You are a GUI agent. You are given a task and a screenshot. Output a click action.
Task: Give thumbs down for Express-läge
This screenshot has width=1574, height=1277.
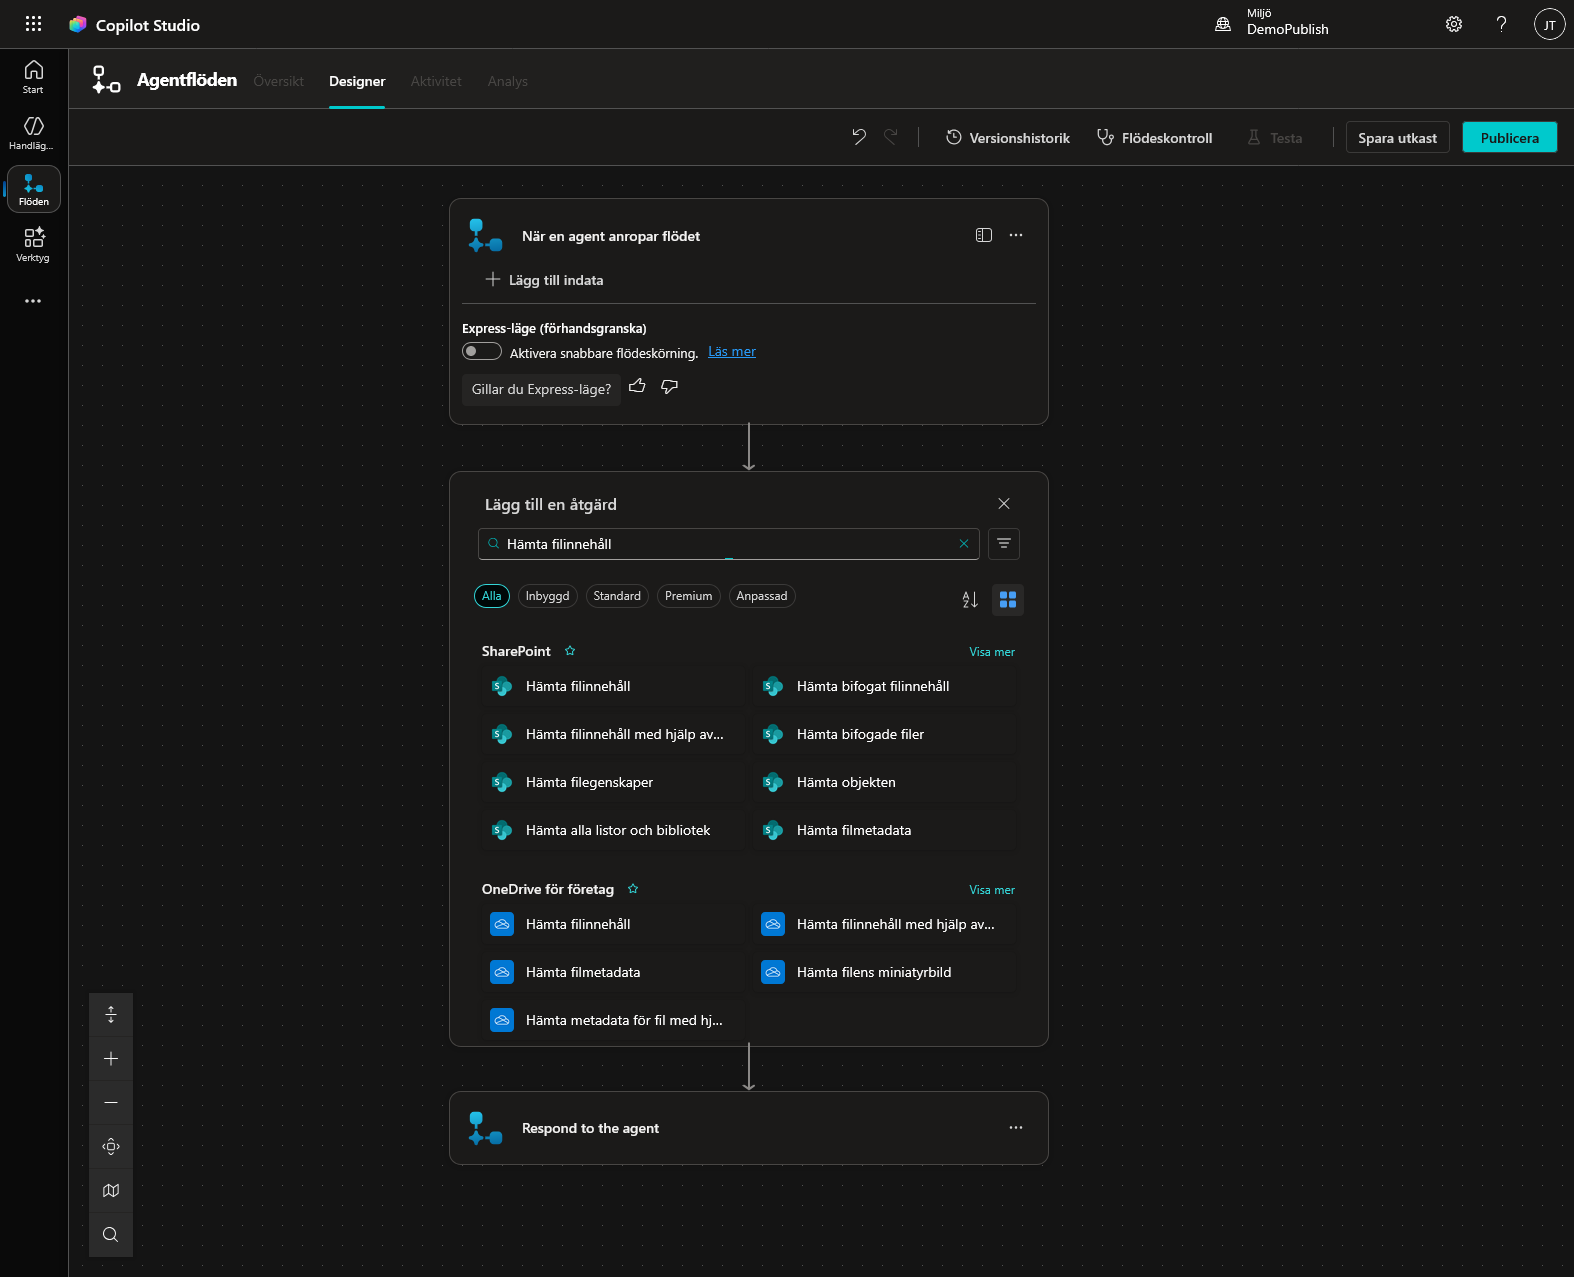click(x=670, y=387)
